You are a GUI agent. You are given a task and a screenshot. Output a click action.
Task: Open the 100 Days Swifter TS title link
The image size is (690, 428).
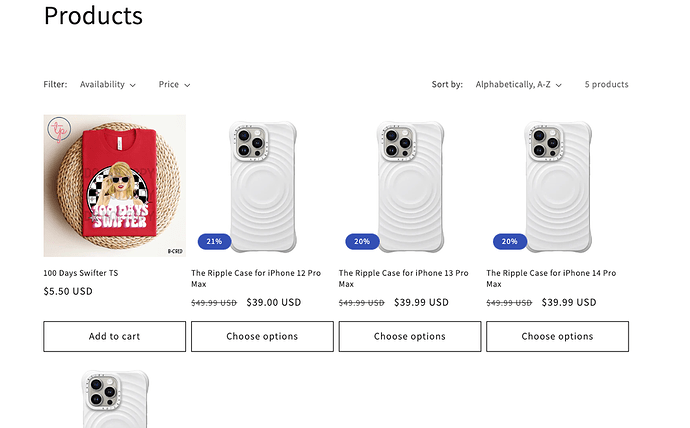81,273
